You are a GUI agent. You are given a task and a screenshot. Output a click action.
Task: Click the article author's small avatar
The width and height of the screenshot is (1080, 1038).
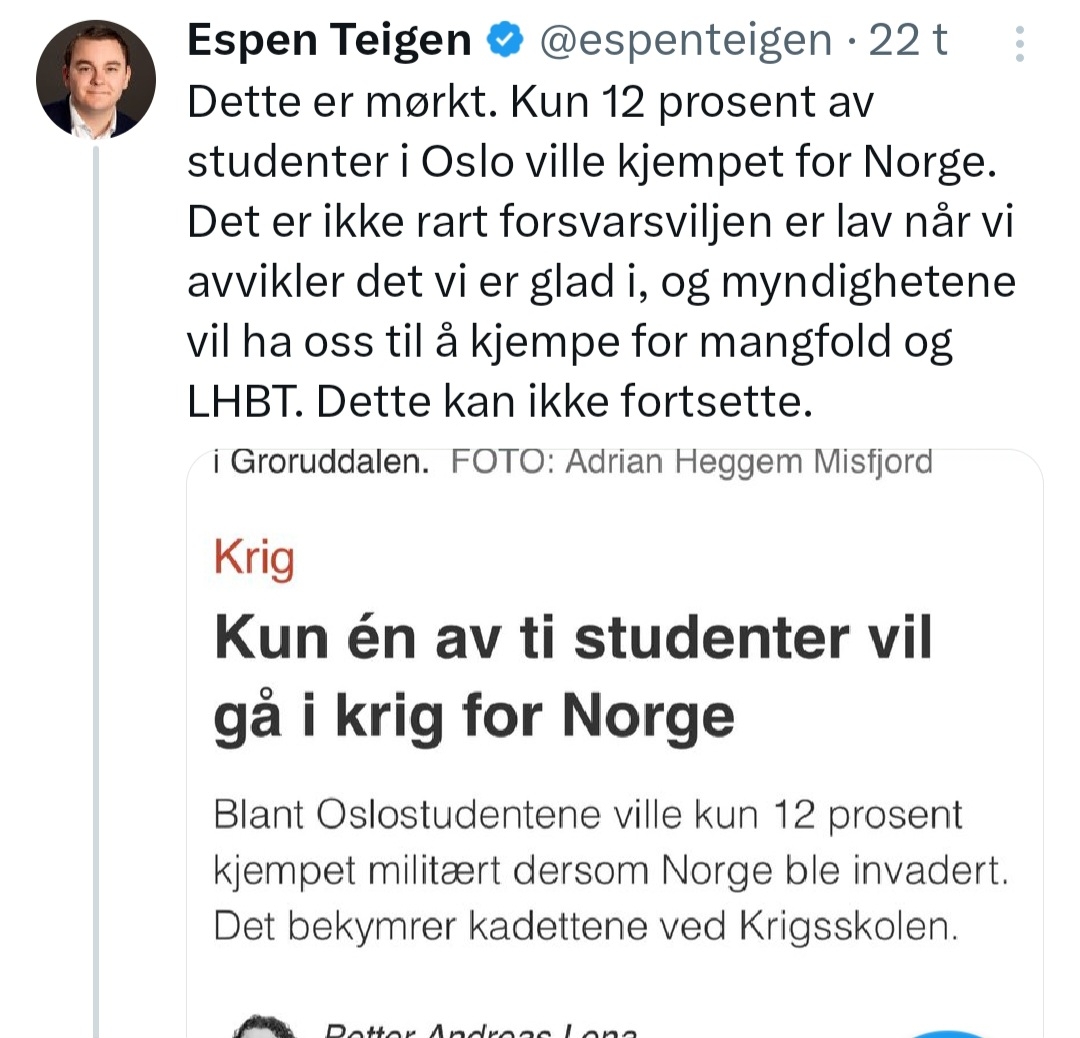point(262,1028)
